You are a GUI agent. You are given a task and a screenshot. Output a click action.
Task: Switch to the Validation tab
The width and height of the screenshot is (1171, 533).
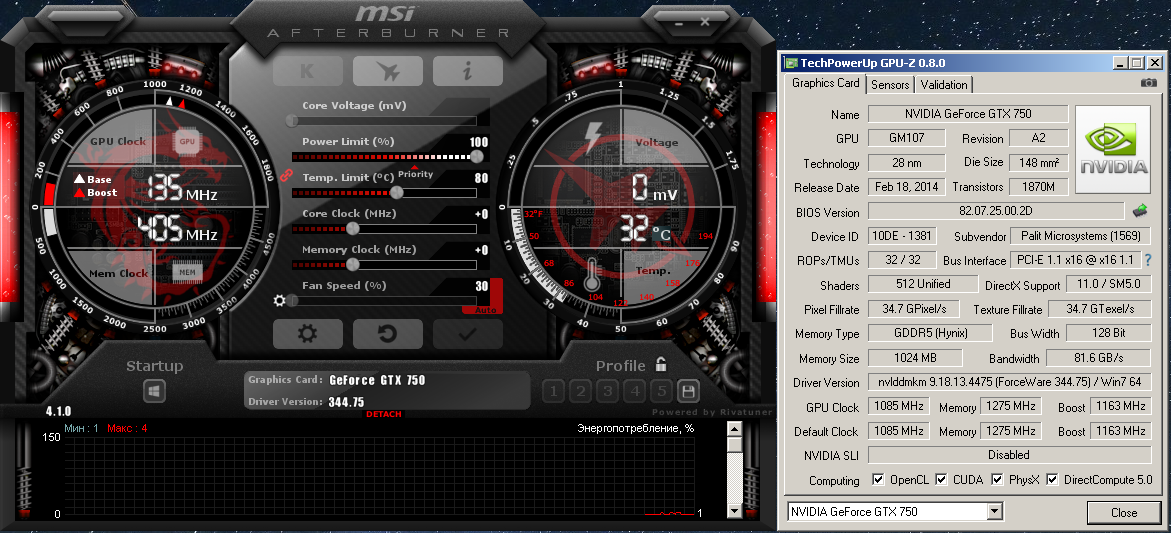(944, 84)
